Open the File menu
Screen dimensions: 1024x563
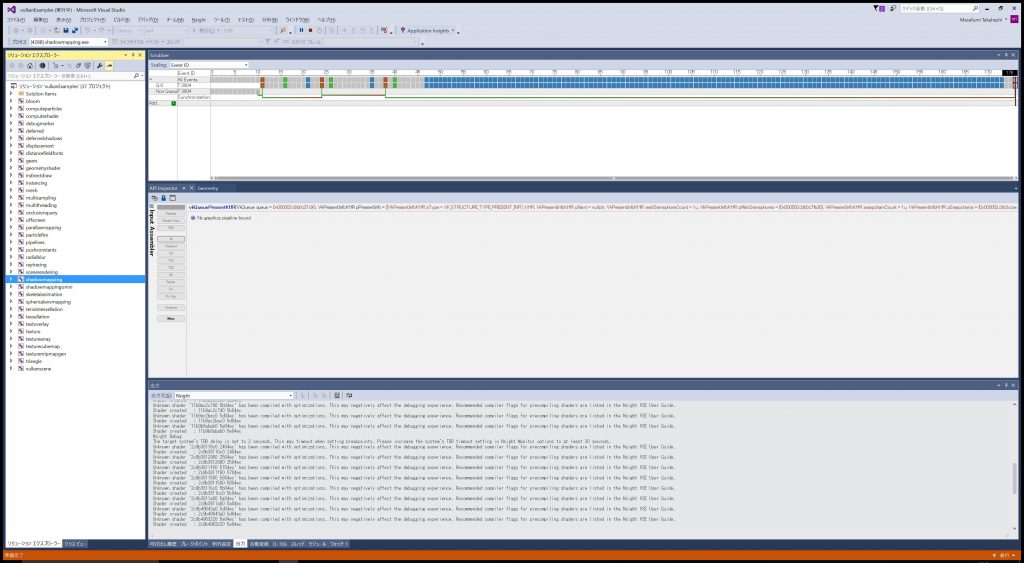tap(16, 20)
